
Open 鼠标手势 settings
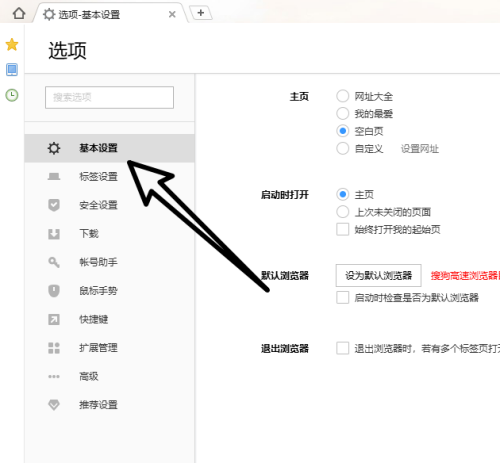[x=110, y=291]
